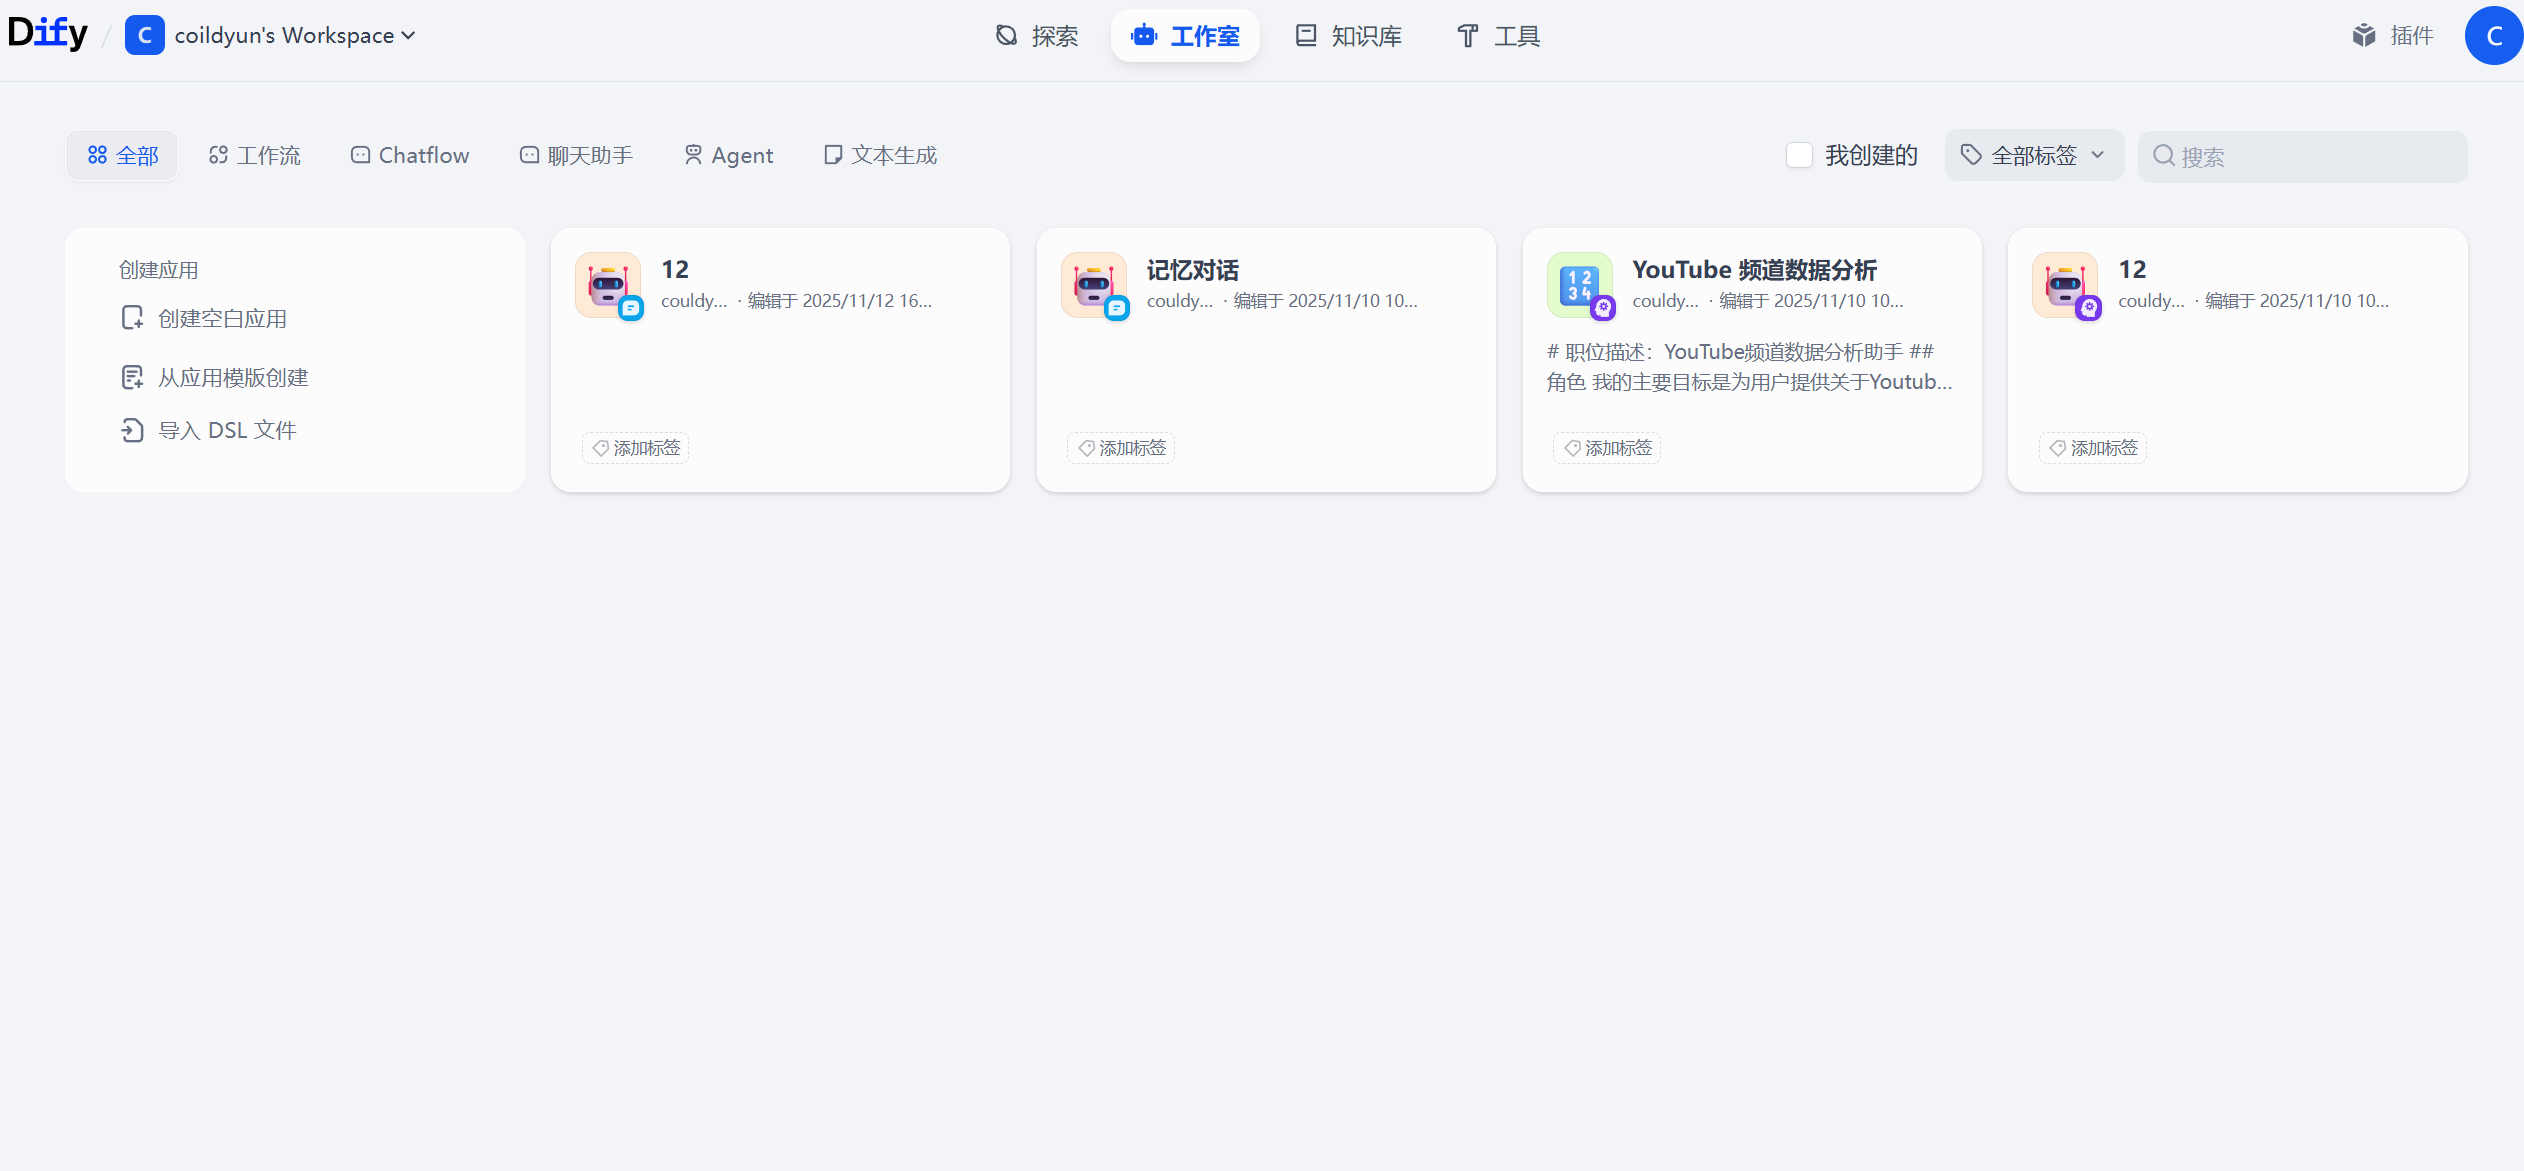Viewport: 2524px width, 1171px height.
Task: Enable the 我创建的 filter checkbox
Action: (1799, 155)
